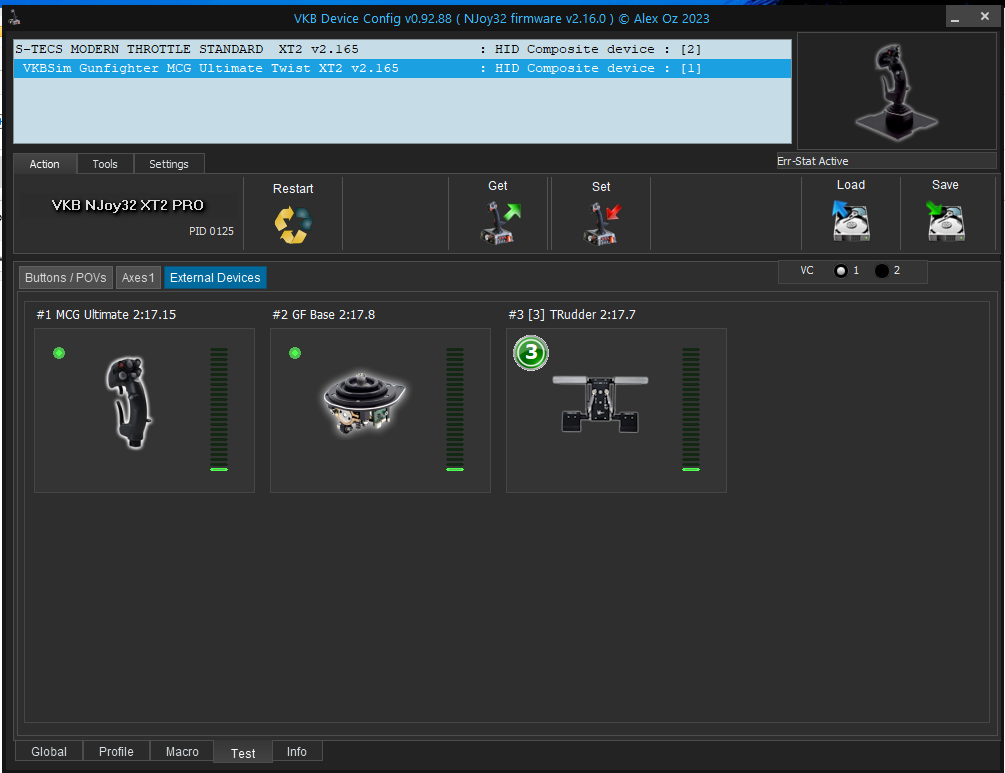This screenshot has width=1005, height=773.
Task: Click the '#3 [3] TRudder 2:17.7' heading
Action: (572, 315)
